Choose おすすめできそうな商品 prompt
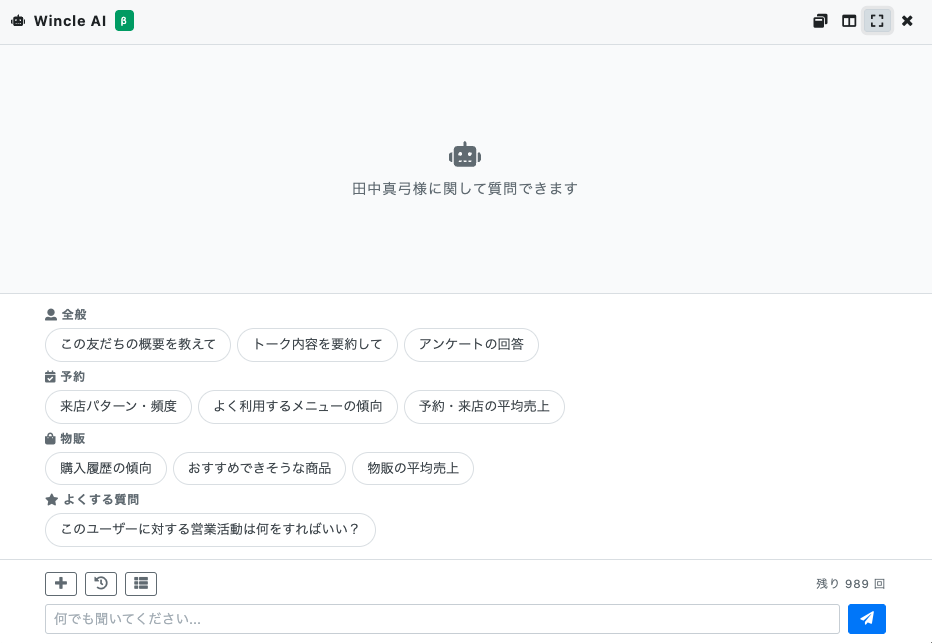Viewport: 932px width, 643px height. pyautogui.click(x=259, y=468)
